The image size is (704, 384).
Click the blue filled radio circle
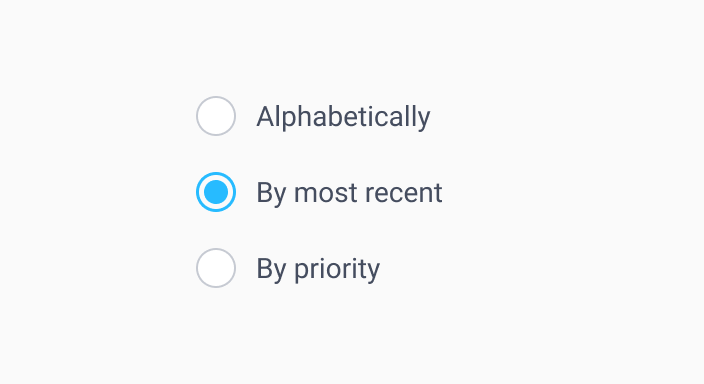point(216,192)
